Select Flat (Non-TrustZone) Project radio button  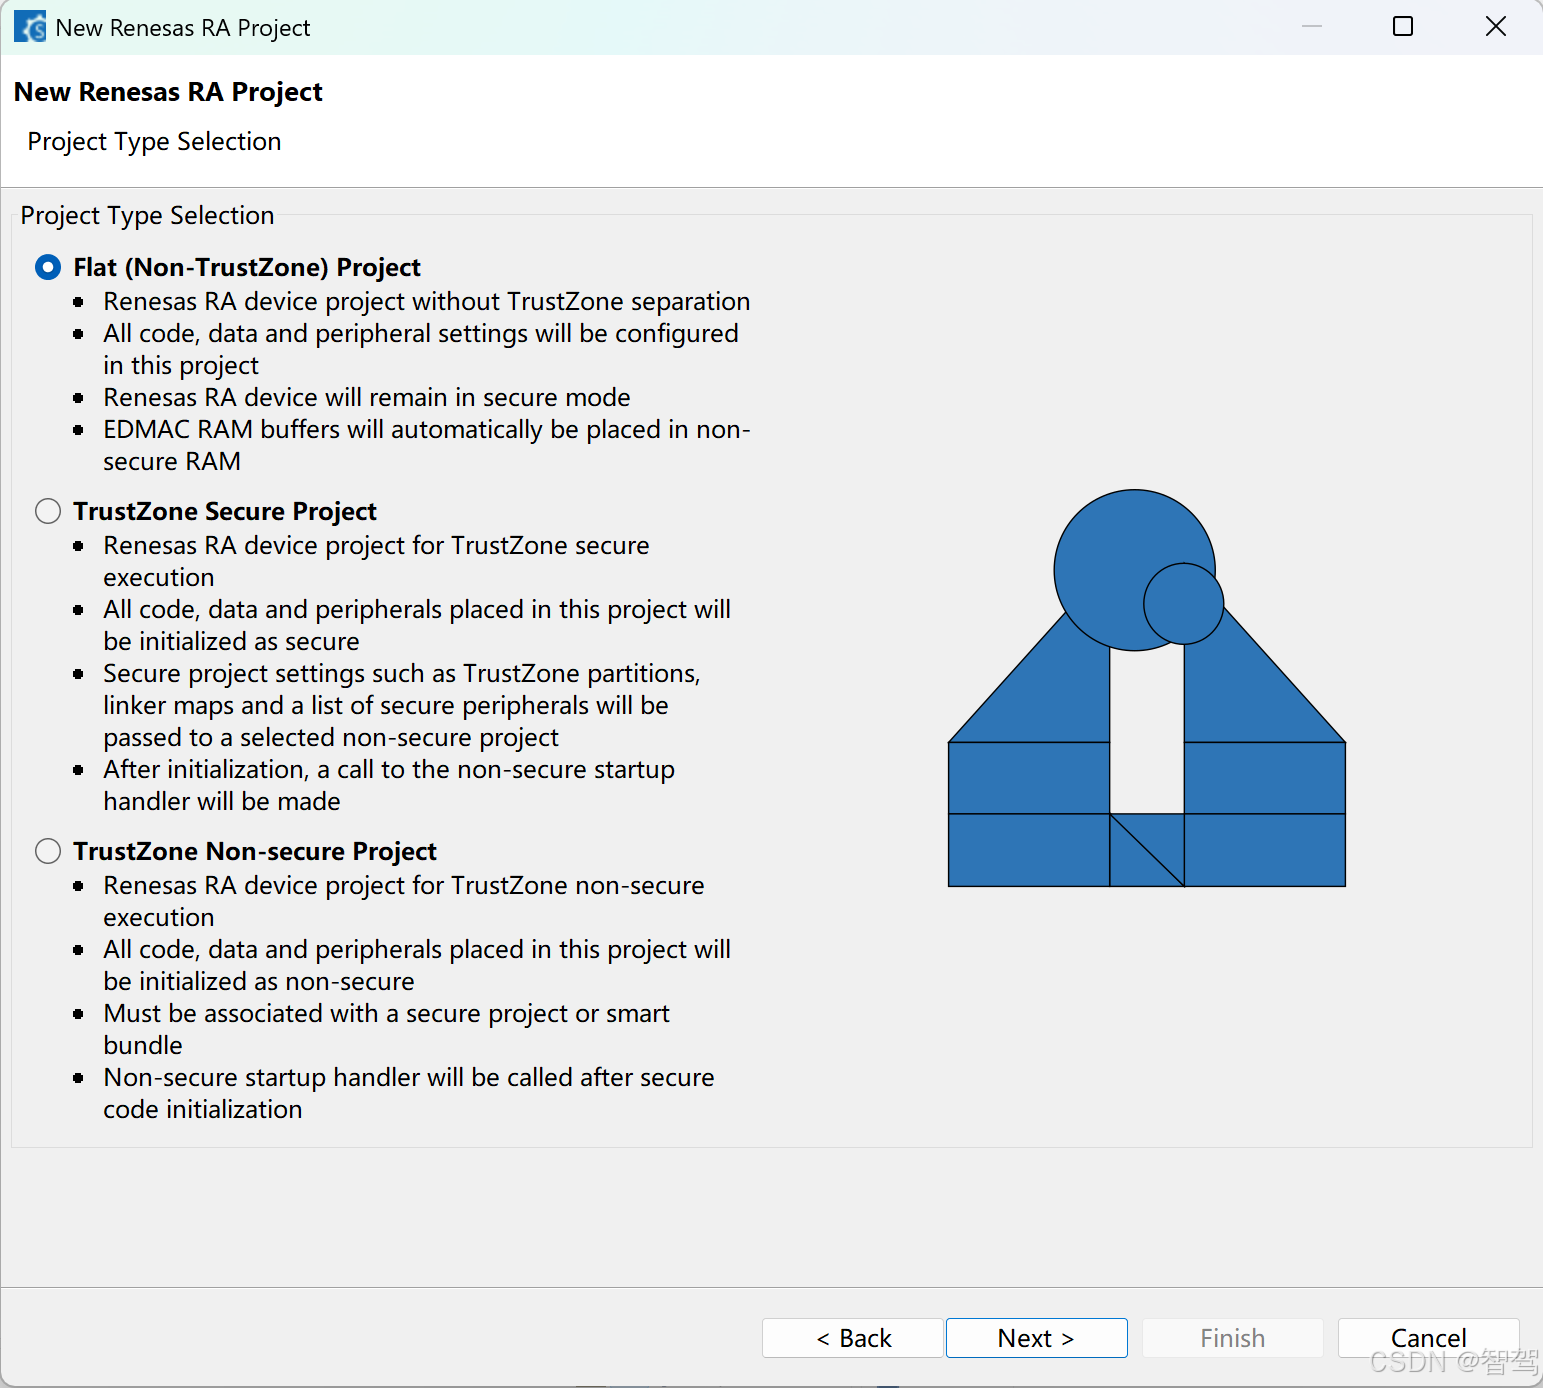pyautogui.click(x=48, y=268)
